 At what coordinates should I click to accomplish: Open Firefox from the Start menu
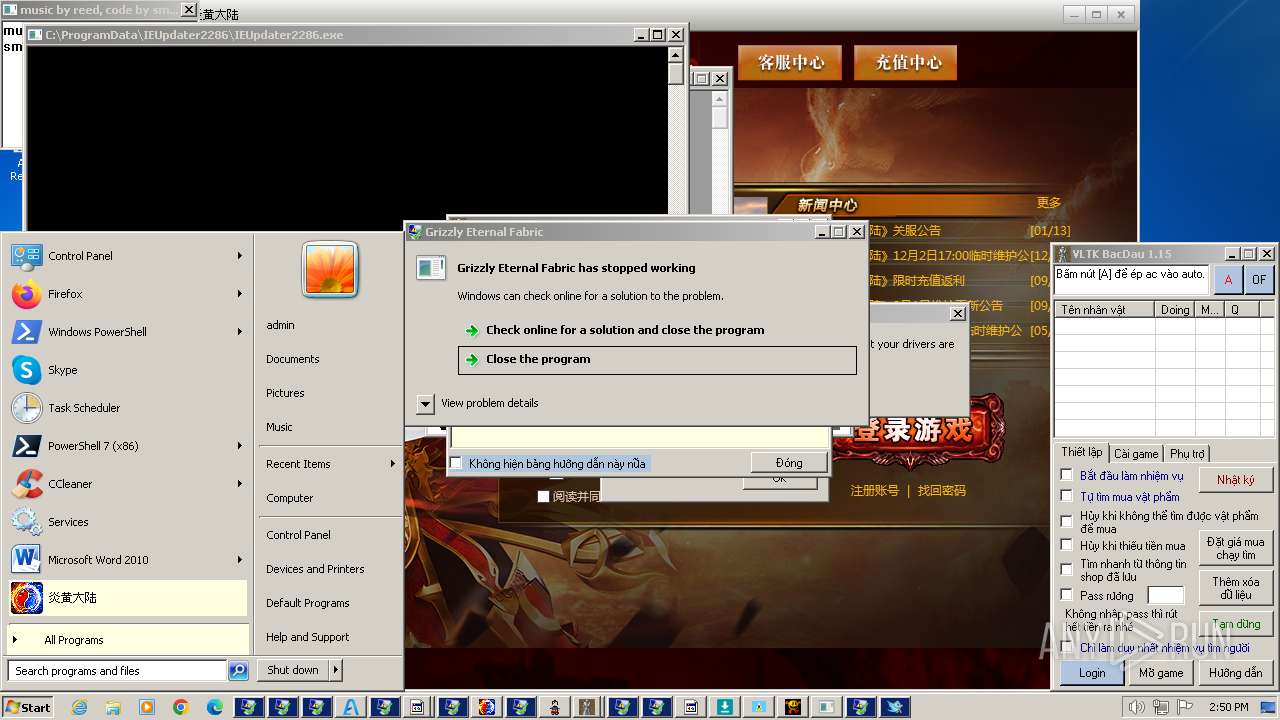tap(65, 294)
